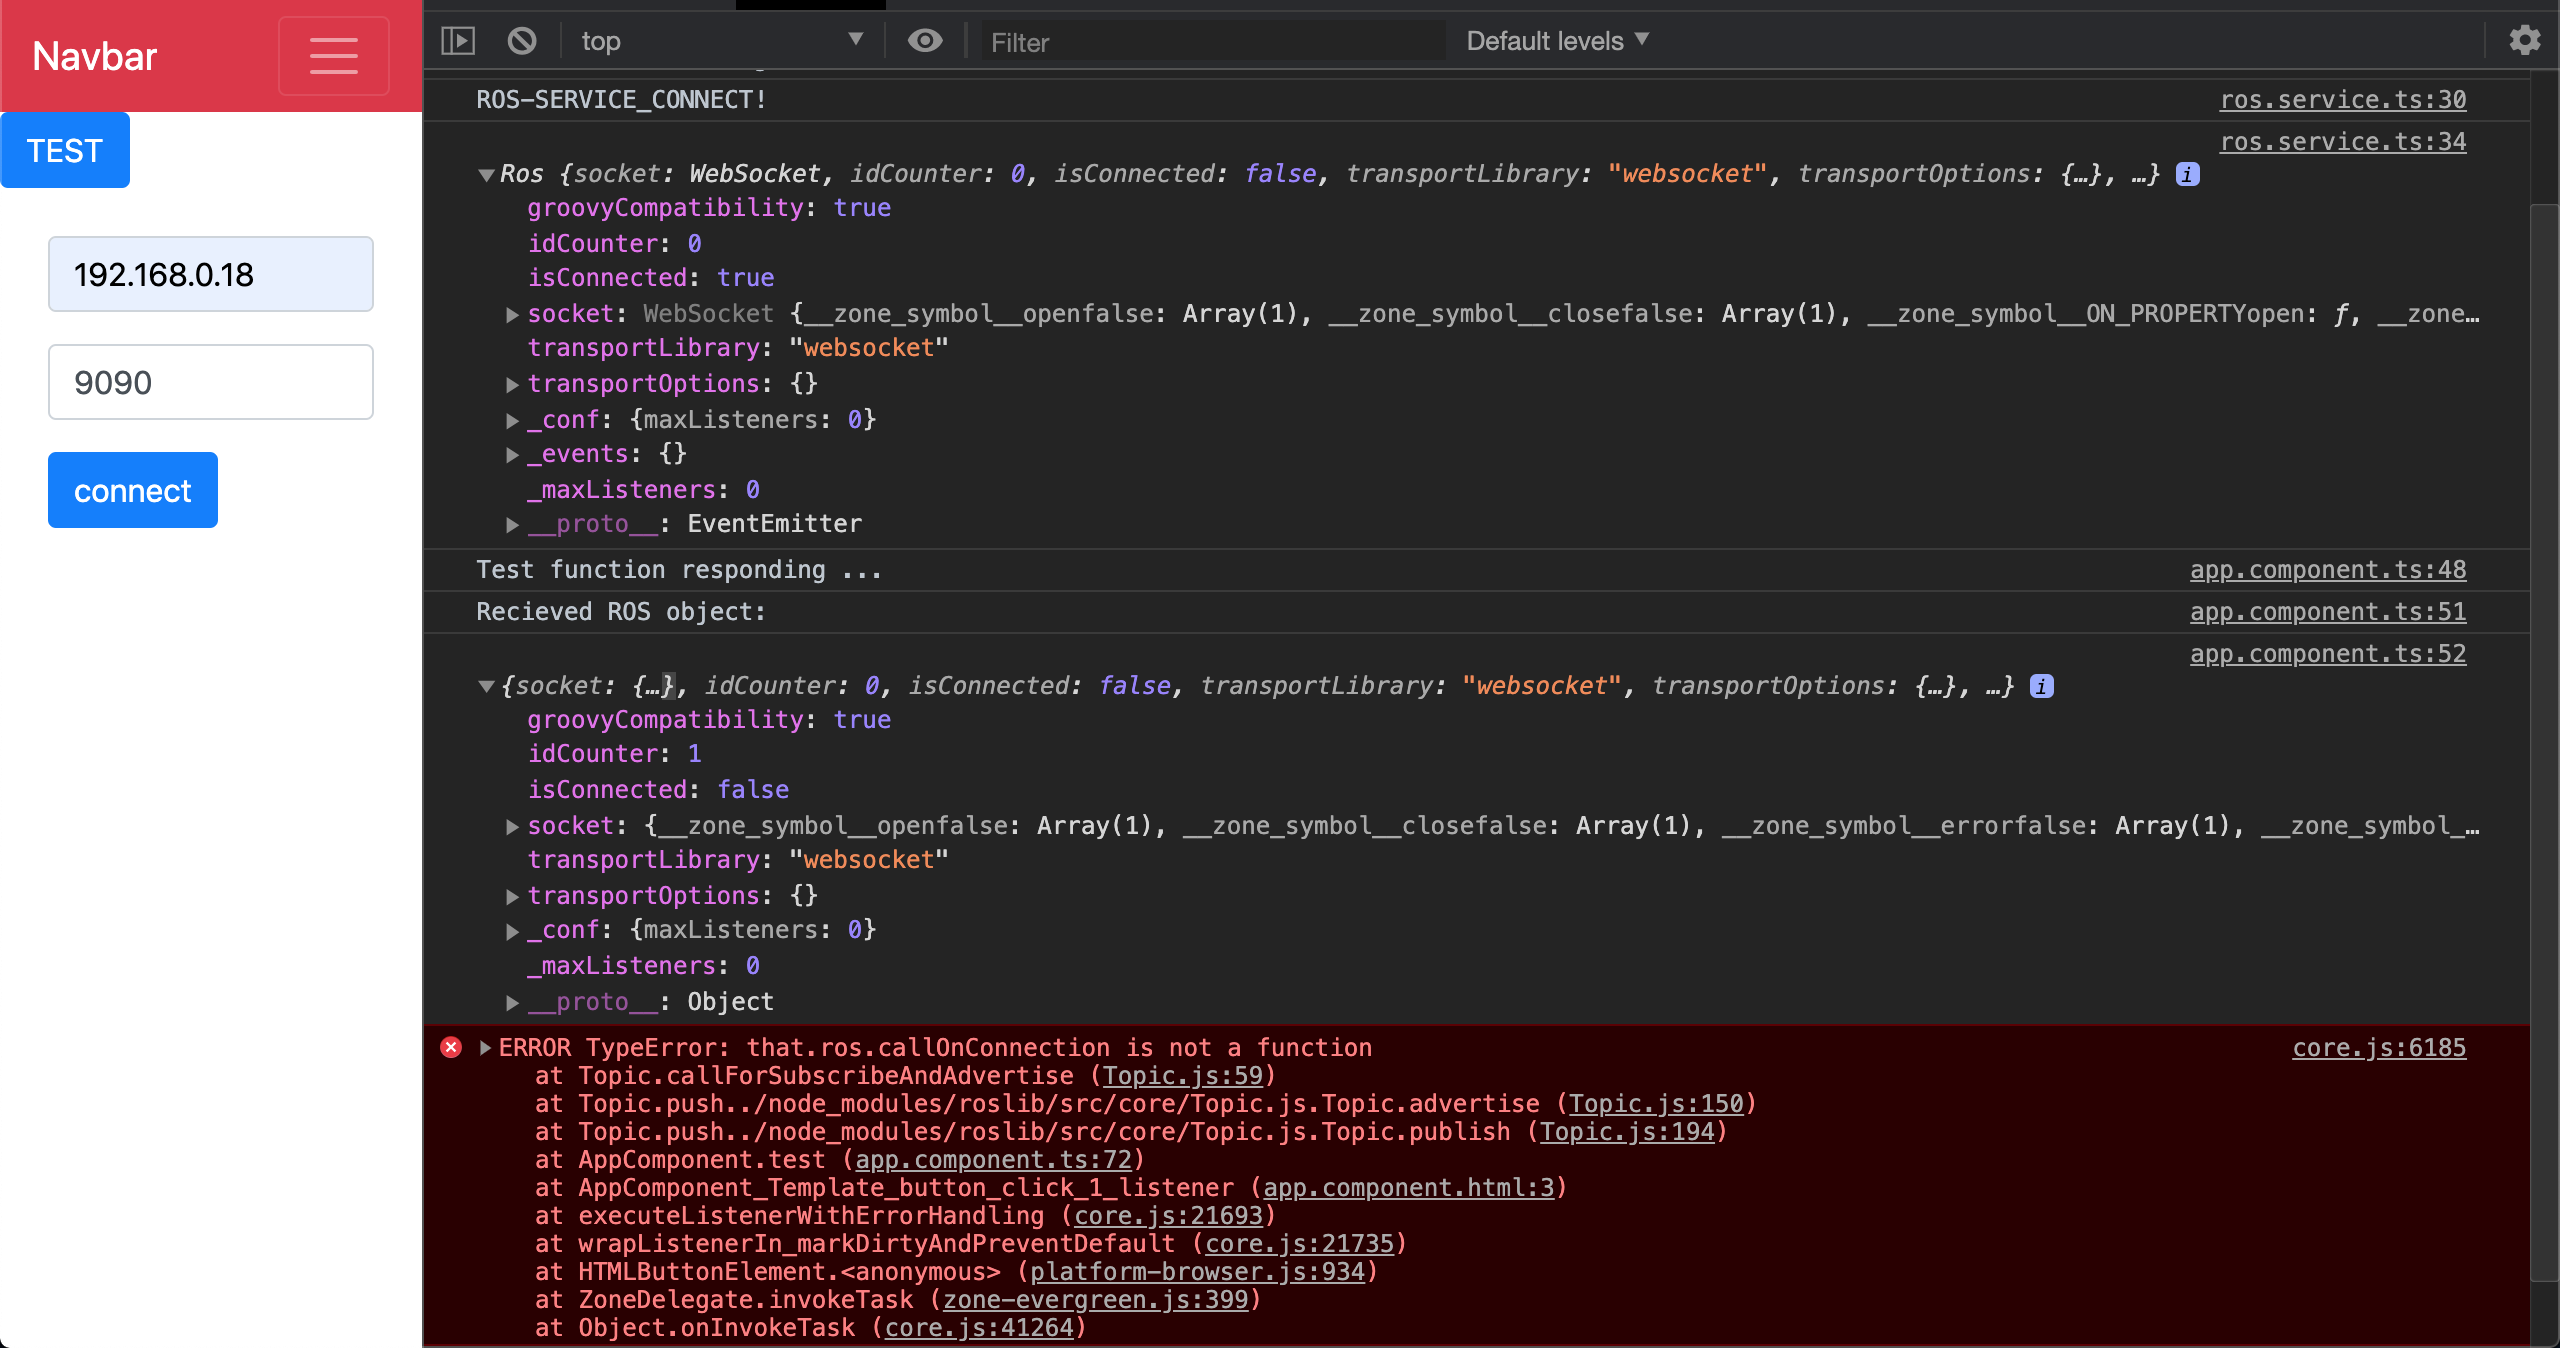The width and height of the screenshot is (2560, 1348).
Task: Expand the ERROR TypeError stack trace
Action: click(485, 1047)
